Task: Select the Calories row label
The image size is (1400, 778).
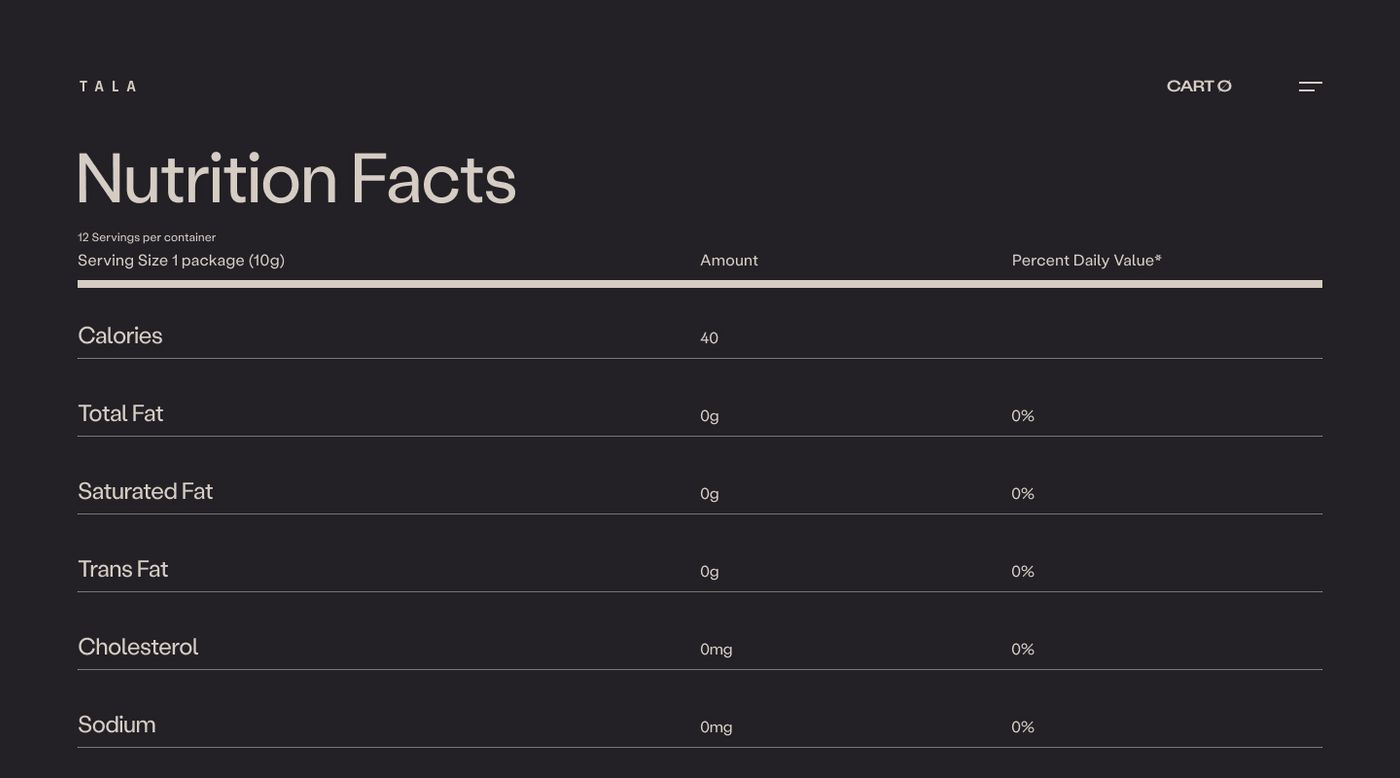Action: coord(120,335)
